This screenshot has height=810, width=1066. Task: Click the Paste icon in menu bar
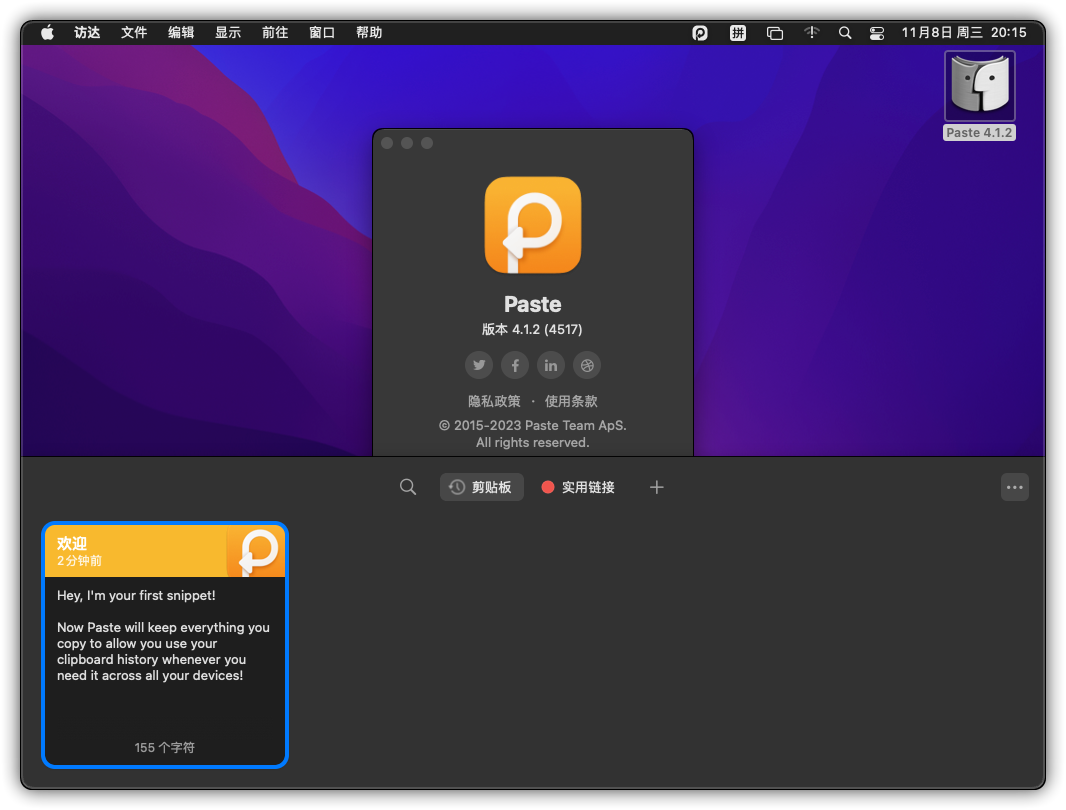tap(700, 33)
